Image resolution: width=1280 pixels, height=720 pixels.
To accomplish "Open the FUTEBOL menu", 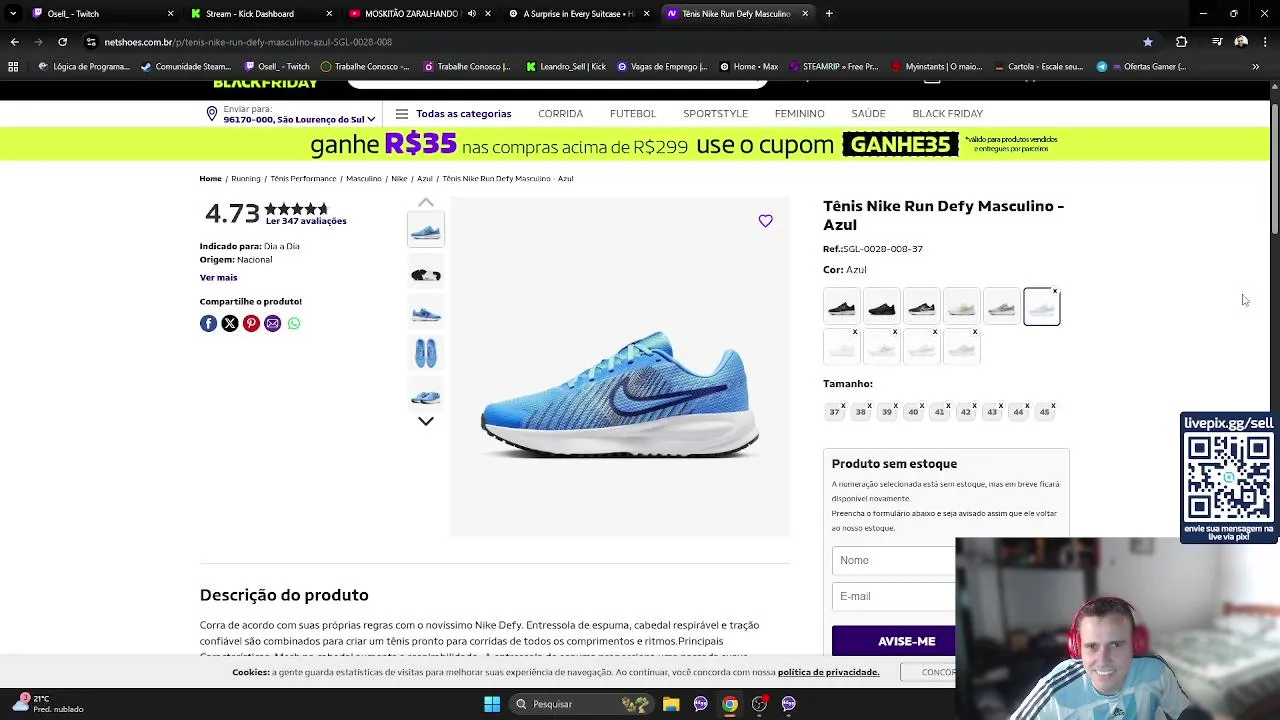I will [633, 114].
